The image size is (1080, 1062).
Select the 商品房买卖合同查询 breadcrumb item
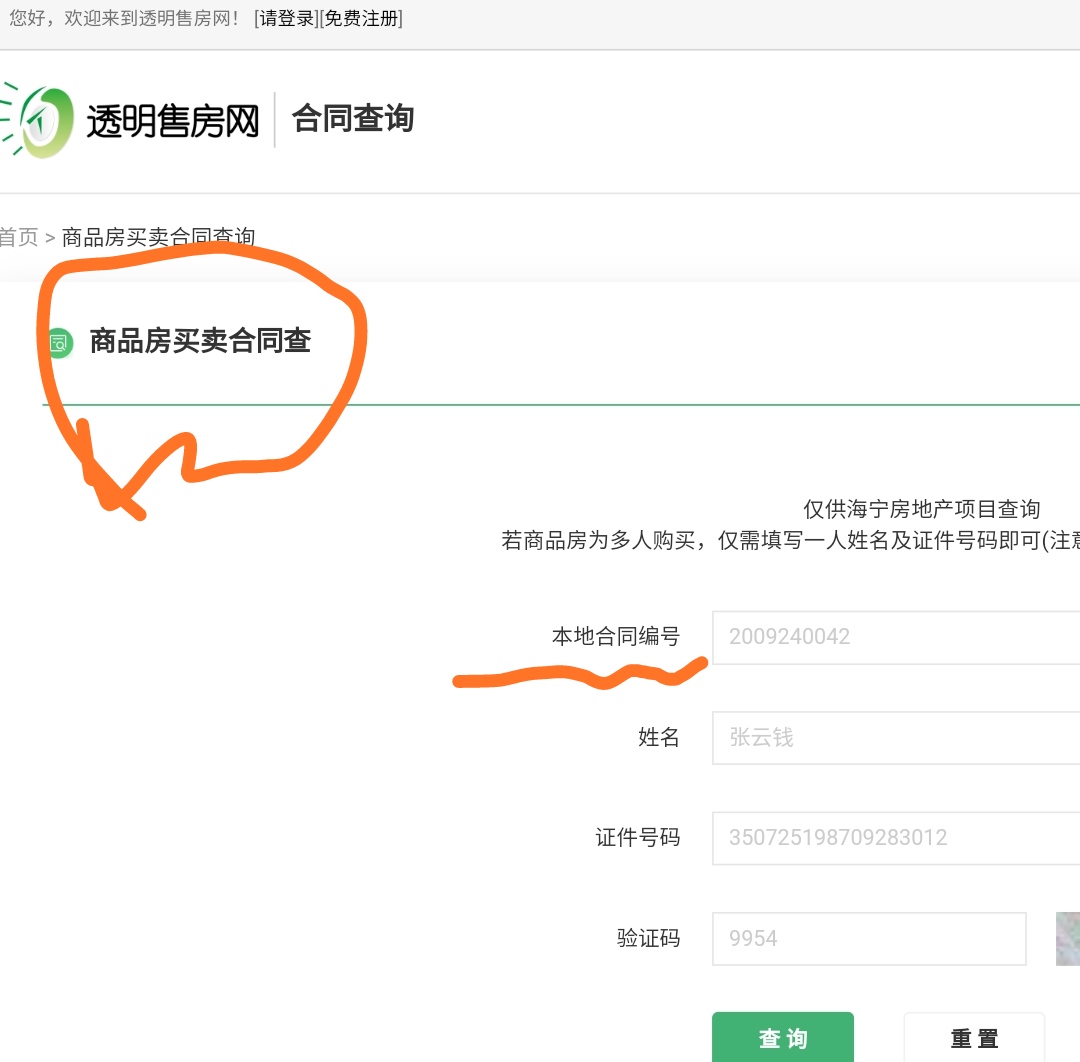[x=156, y=237]
